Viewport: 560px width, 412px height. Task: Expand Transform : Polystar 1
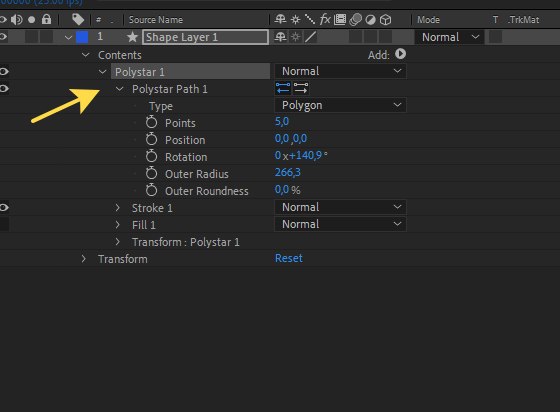[118, 241]
